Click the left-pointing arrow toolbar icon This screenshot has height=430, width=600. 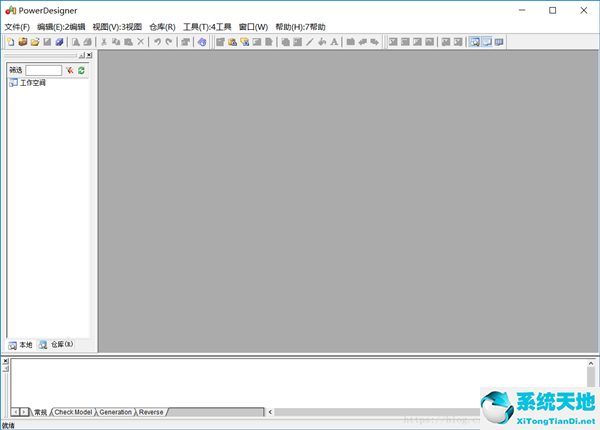[362, 42]
